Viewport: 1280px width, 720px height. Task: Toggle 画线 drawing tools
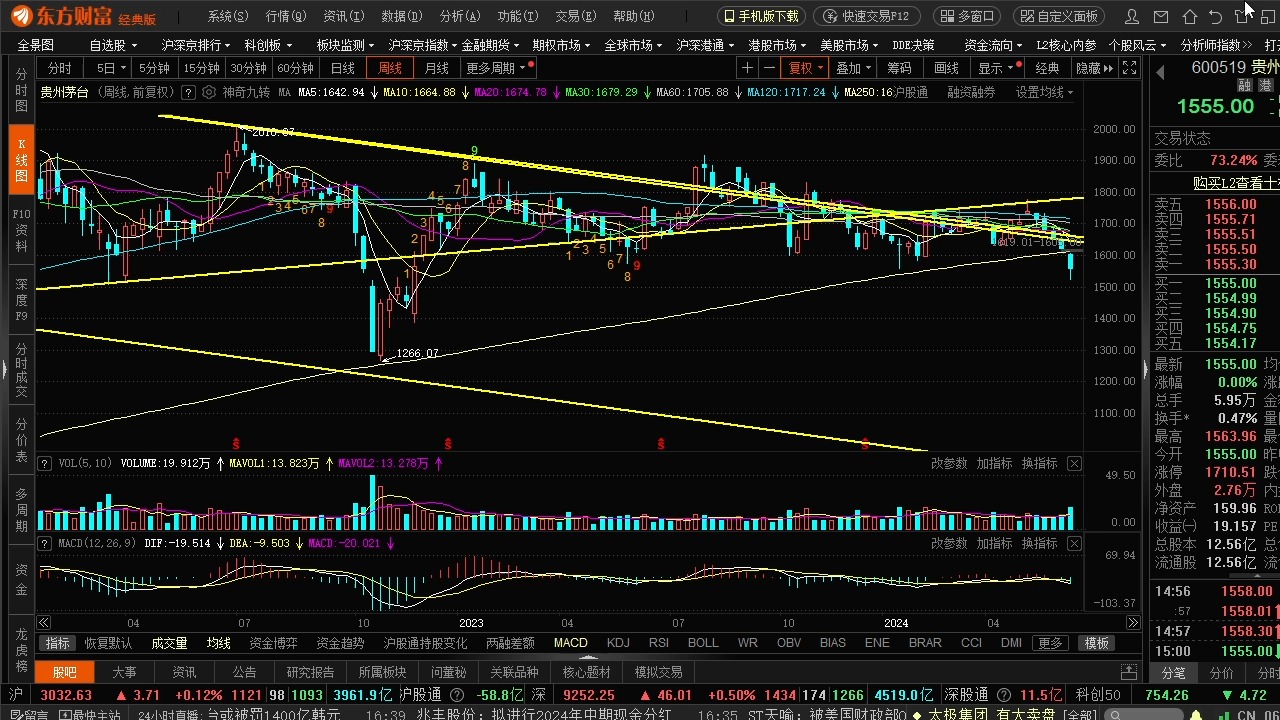(x=946, y=68)
